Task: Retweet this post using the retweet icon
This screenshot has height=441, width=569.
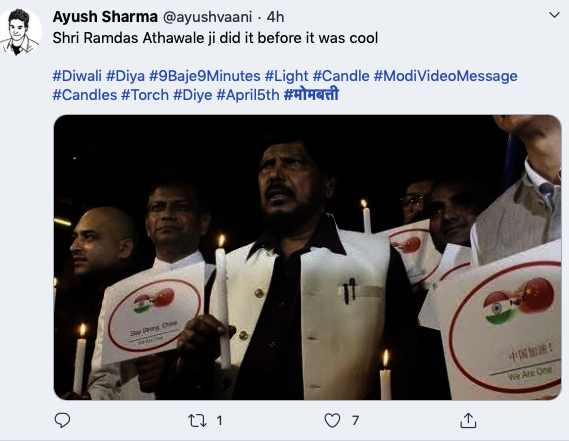Action: point(197,421)
